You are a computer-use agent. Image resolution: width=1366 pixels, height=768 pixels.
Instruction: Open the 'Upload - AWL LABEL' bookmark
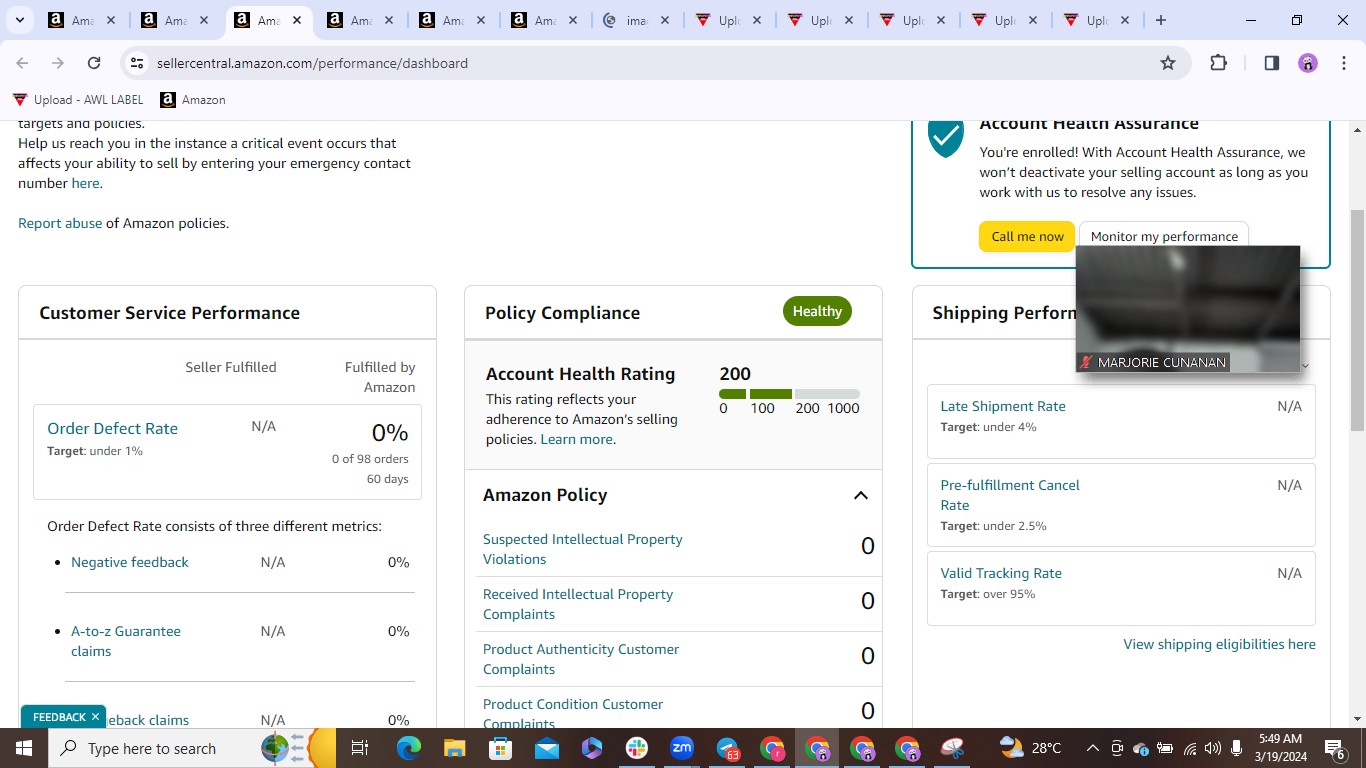(x=78, y=100)
